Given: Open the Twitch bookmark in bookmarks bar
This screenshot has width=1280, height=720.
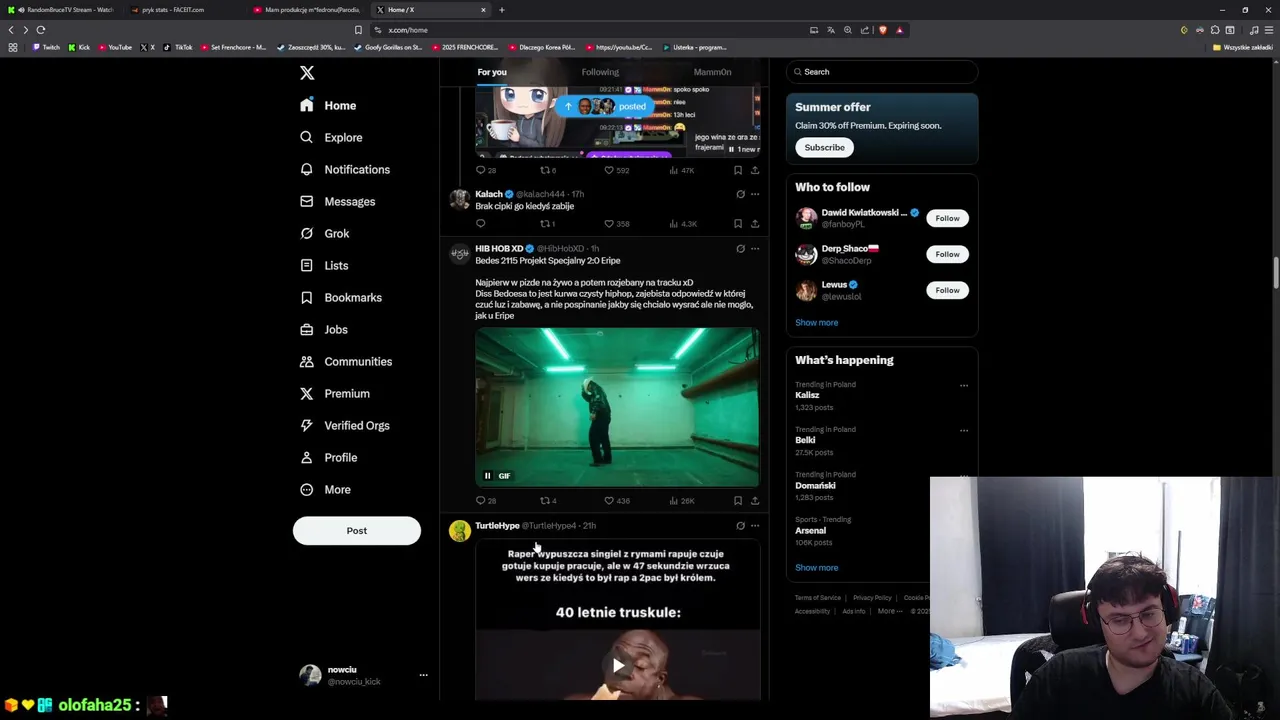Looking at the screenshot, I should [46, 47].
